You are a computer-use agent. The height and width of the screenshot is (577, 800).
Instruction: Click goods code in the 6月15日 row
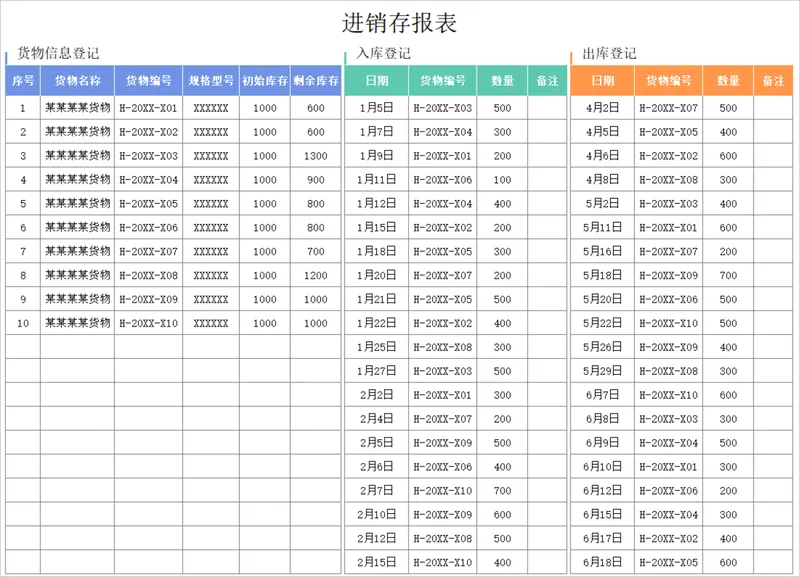pyautogui.click(x=668, y=514)
